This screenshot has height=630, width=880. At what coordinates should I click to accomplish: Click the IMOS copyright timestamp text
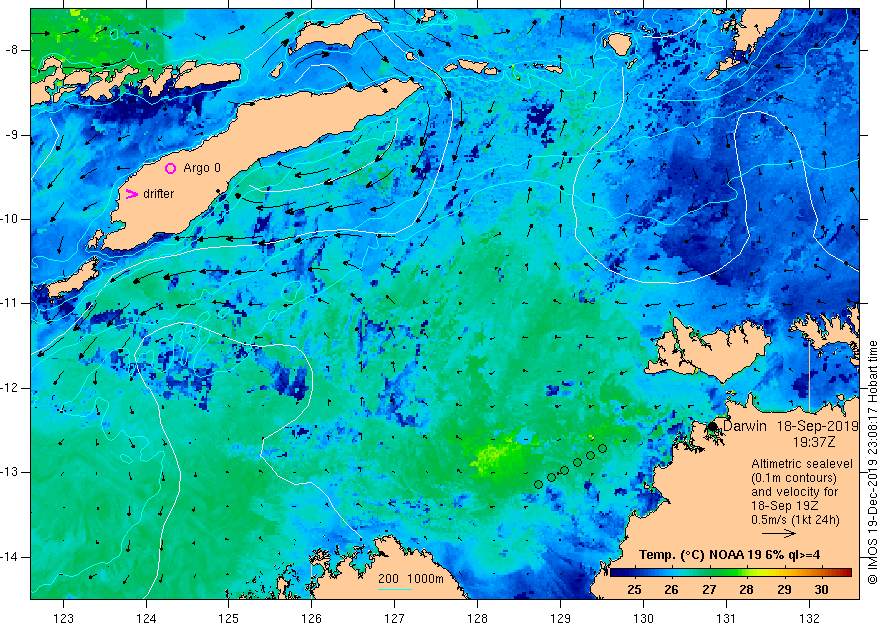coord(872,462)
